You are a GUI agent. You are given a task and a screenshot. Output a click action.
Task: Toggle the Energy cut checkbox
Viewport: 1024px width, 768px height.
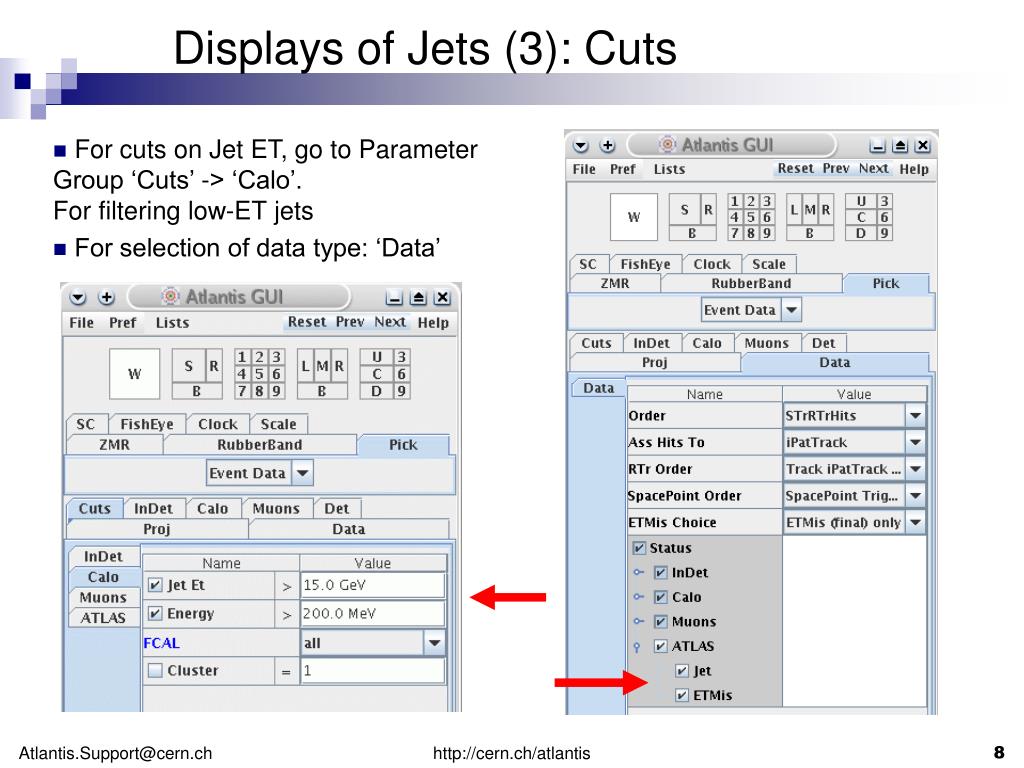click(155, 613)
